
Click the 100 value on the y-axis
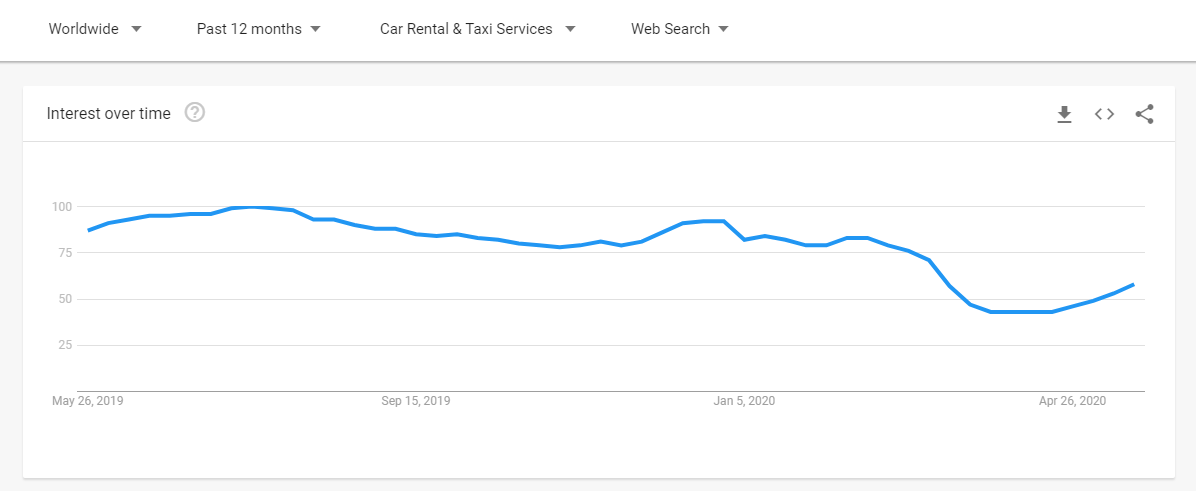tap(62, 207)
